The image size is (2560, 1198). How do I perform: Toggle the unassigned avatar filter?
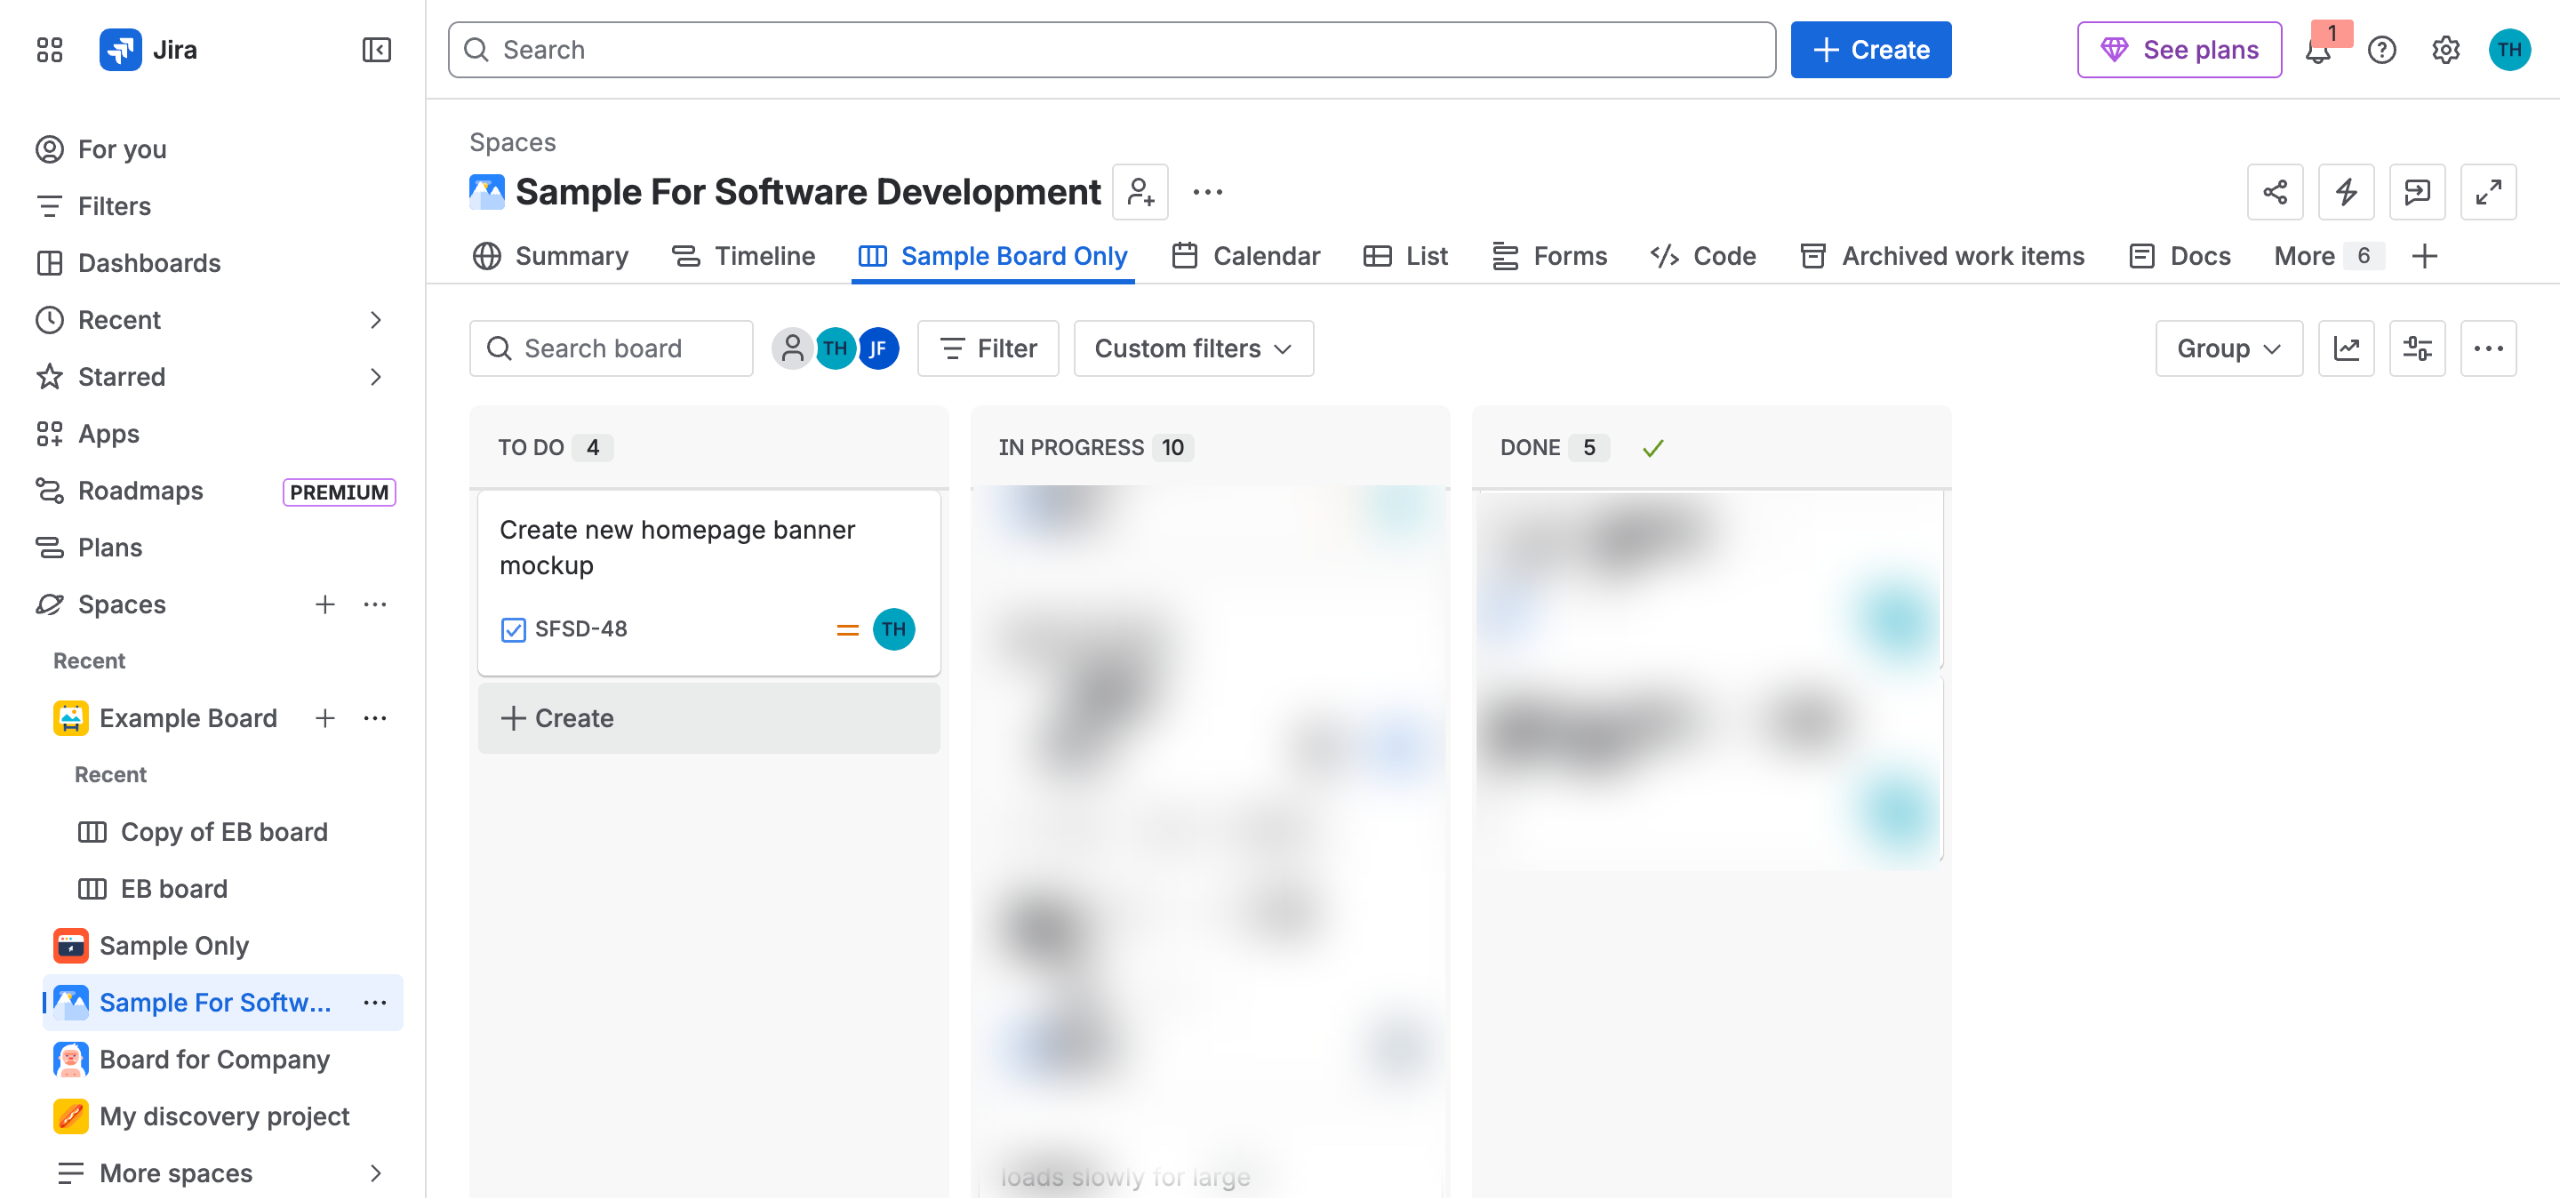tap(792, 349)
